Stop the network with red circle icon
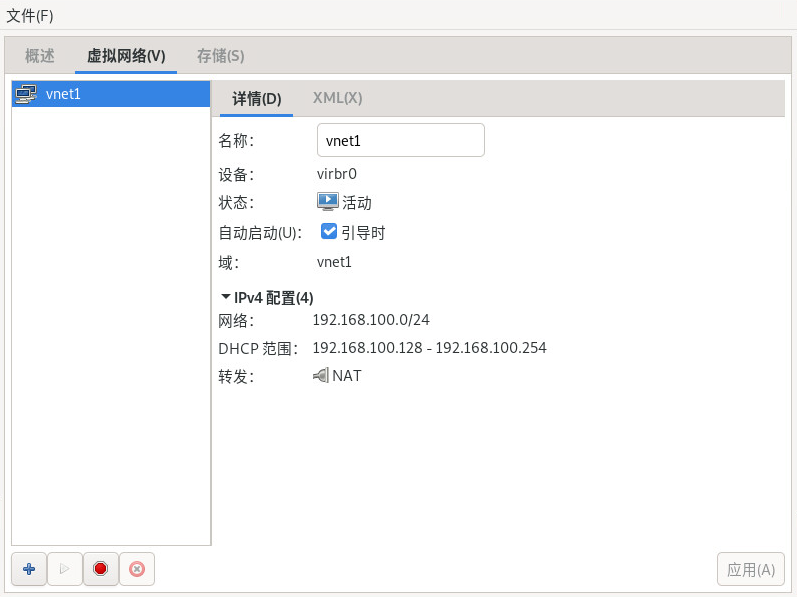 click(x=100, y=569)
